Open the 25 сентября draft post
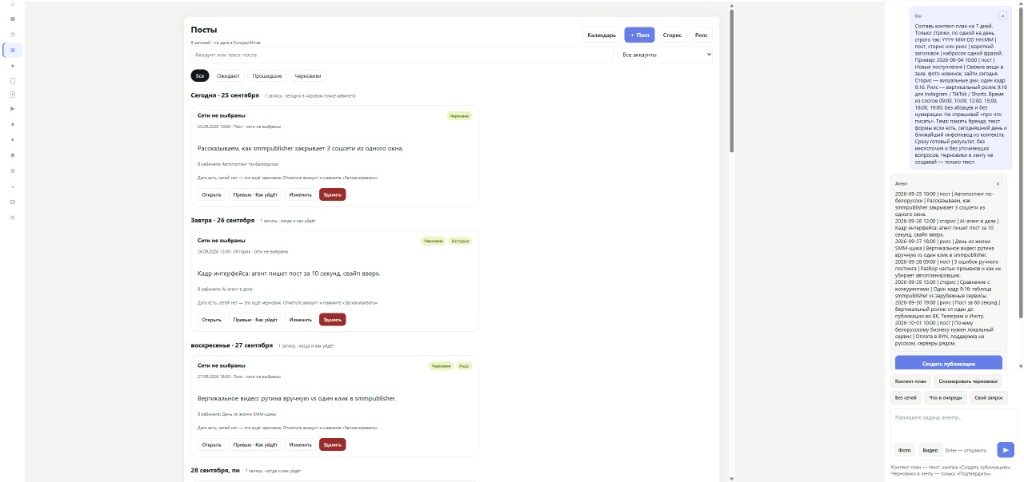This screenshot has width=1024, height=482. coord(212,195)
